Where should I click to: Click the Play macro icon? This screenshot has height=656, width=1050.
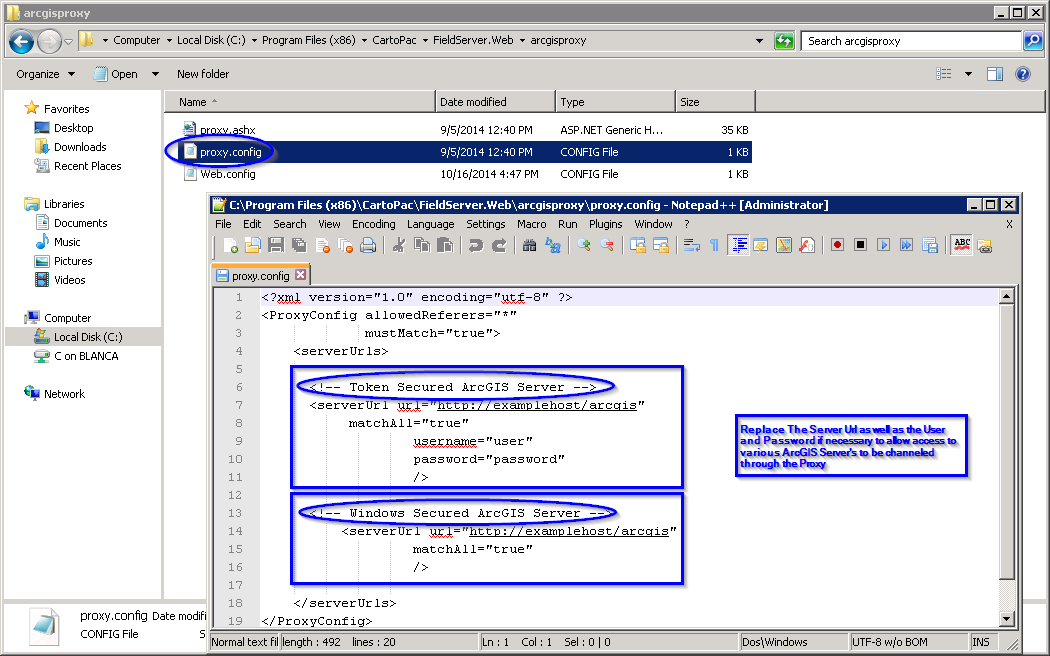(883, 245)
